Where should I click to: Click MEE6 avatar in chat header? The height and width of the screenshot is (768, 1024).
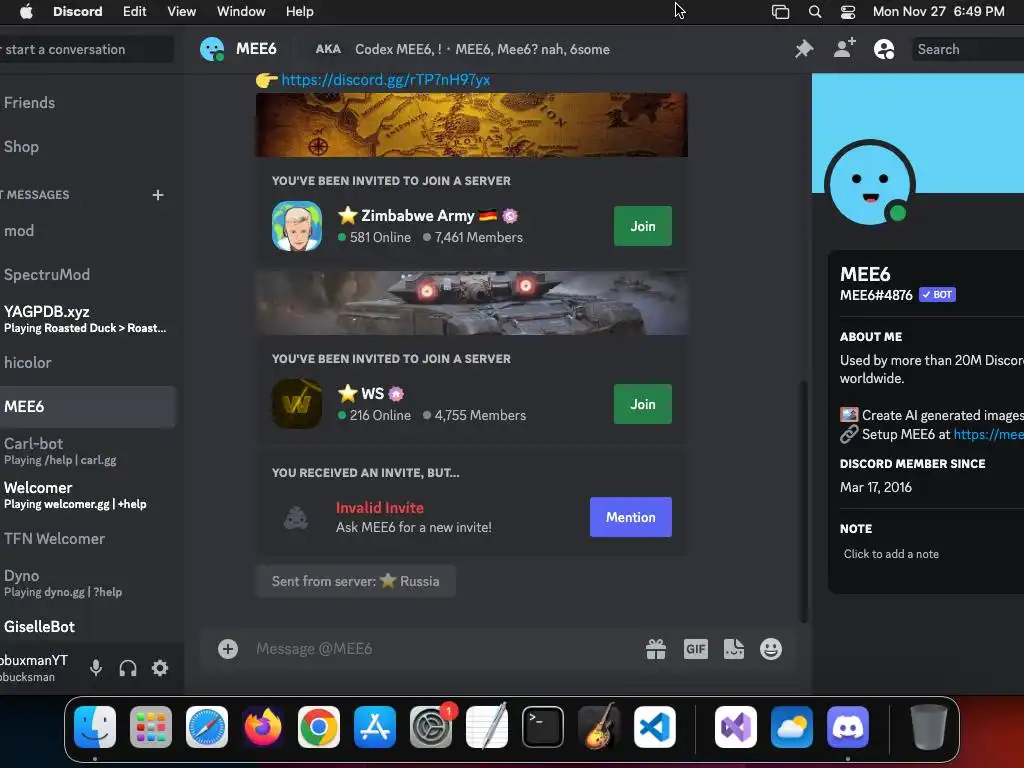[212, 49]
